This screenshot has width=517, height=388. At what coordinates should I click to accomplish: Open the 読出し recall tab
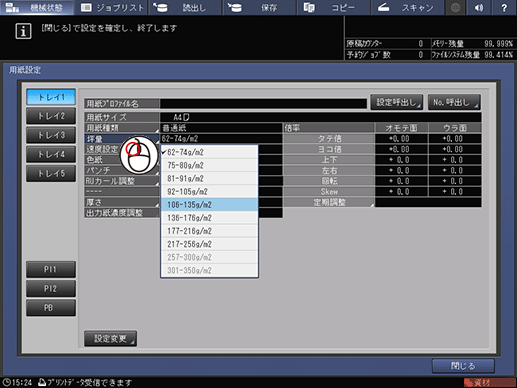pos(186,7)
